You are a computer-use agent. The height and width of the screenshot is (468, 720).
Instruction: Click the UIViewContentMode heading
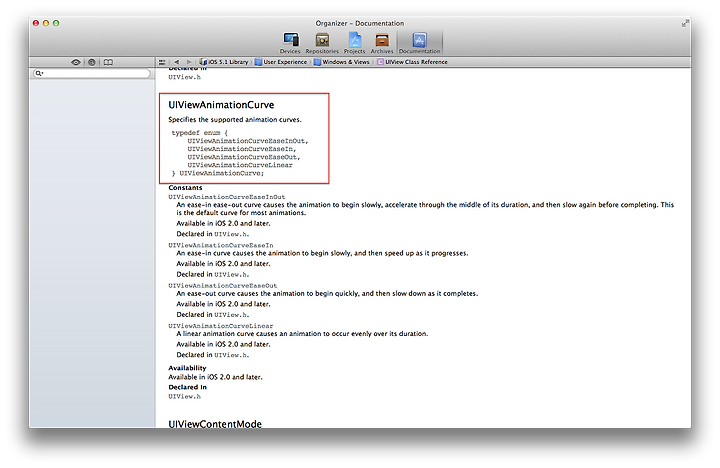tap(215, 424)
